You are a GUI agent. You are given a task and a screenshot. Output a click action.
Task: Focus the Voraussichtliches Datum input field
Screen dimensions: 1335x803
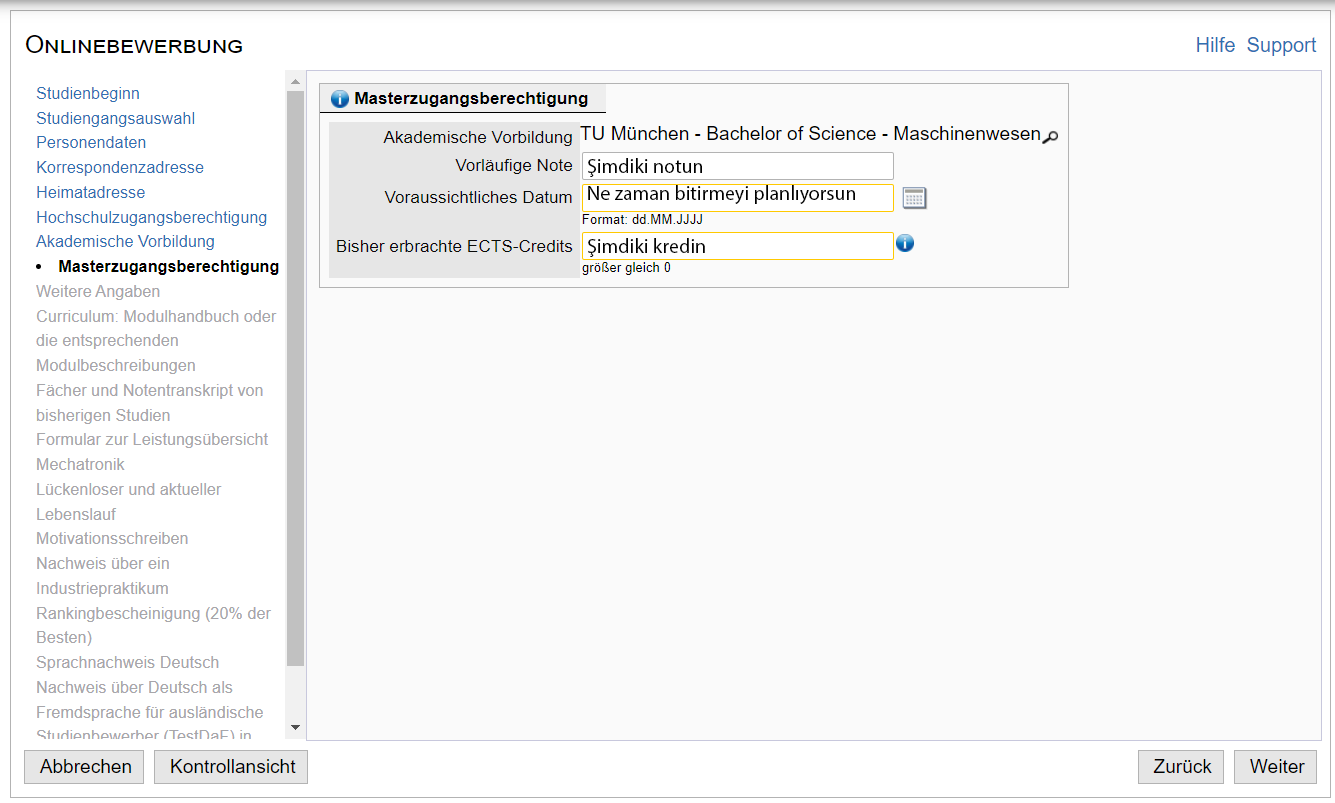point(737,197)
